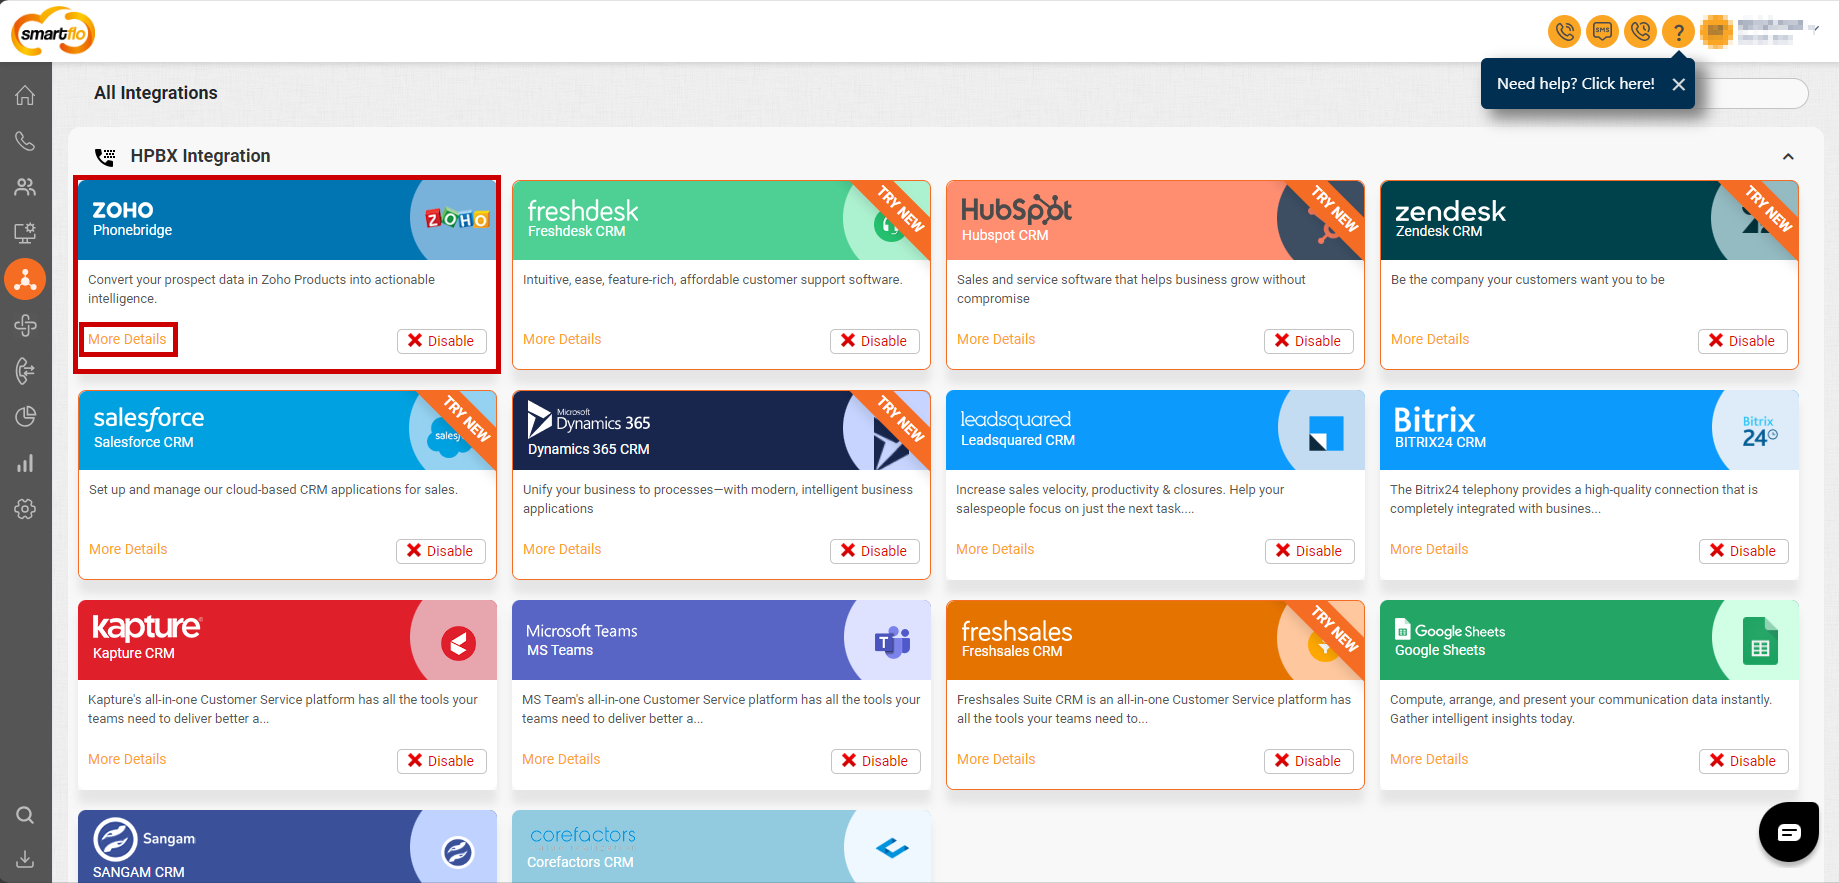Close the Need help tooltip
This screenshot has width=1839, height=883.
(1679, 84)
